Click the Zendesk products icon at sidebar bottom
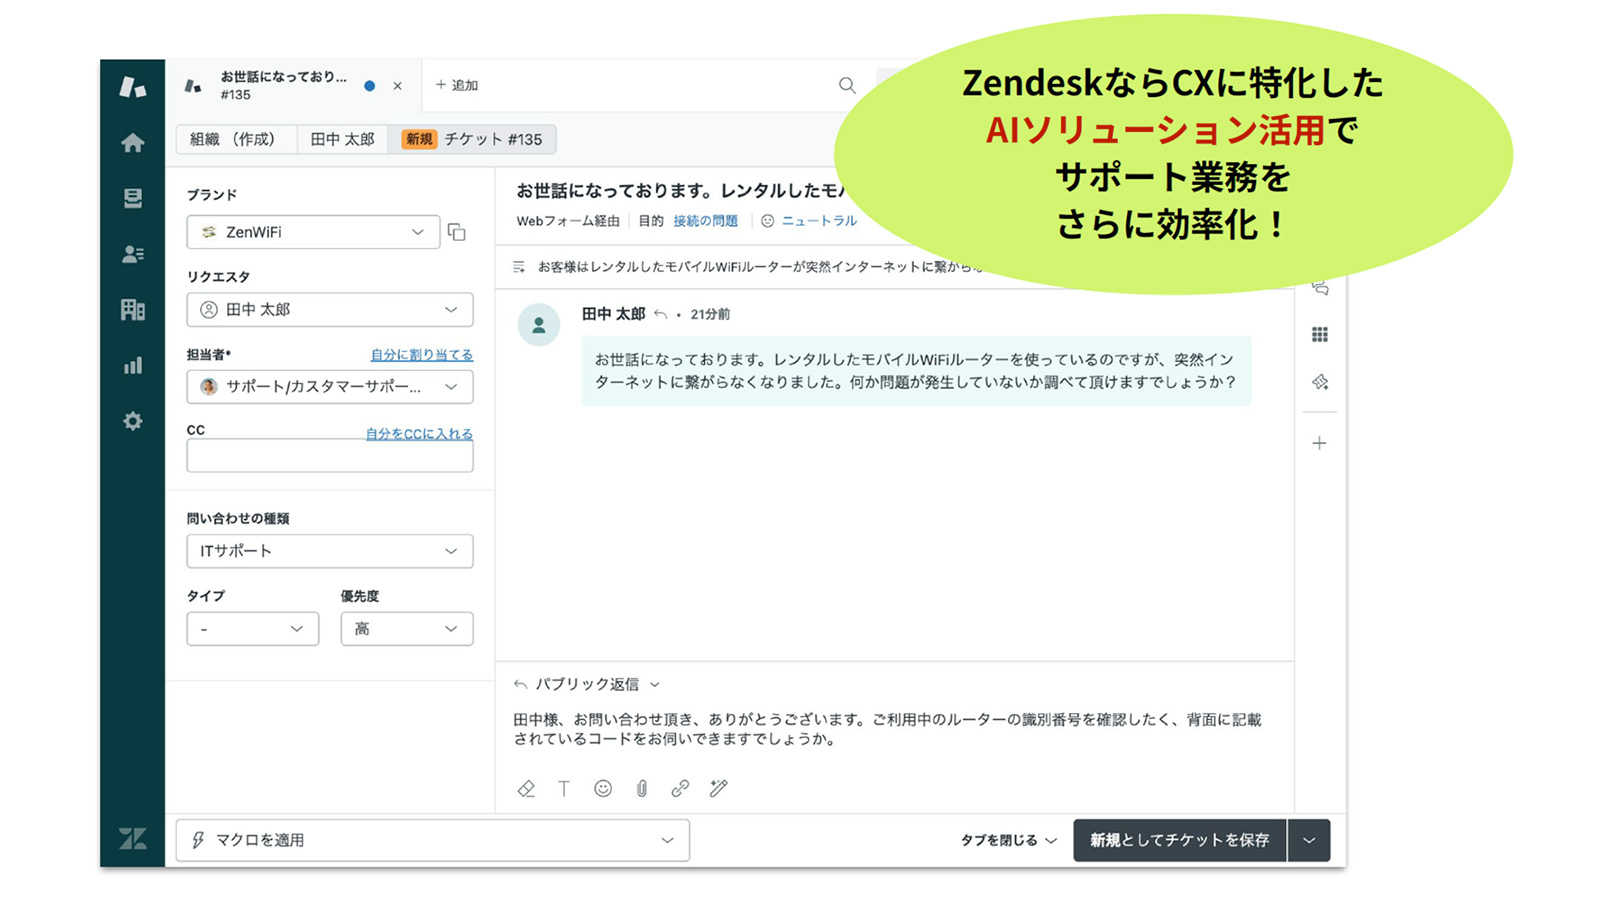Screen dimensions: 1600x900 point(132,839)
